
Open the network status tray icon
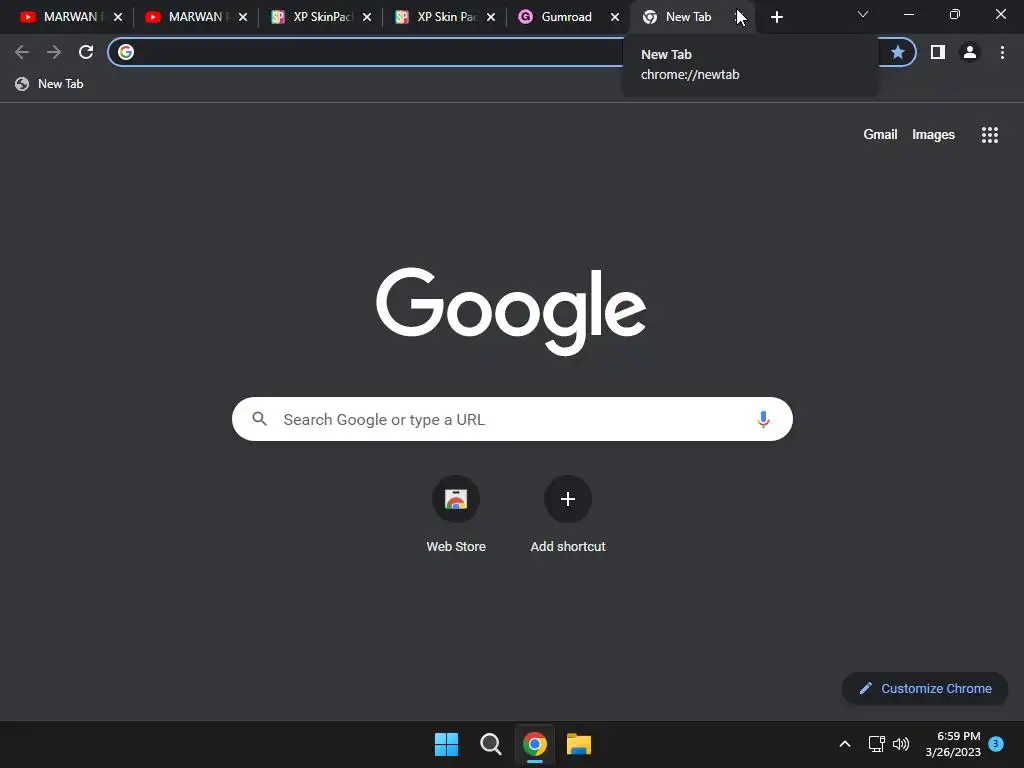click(876, 744)
